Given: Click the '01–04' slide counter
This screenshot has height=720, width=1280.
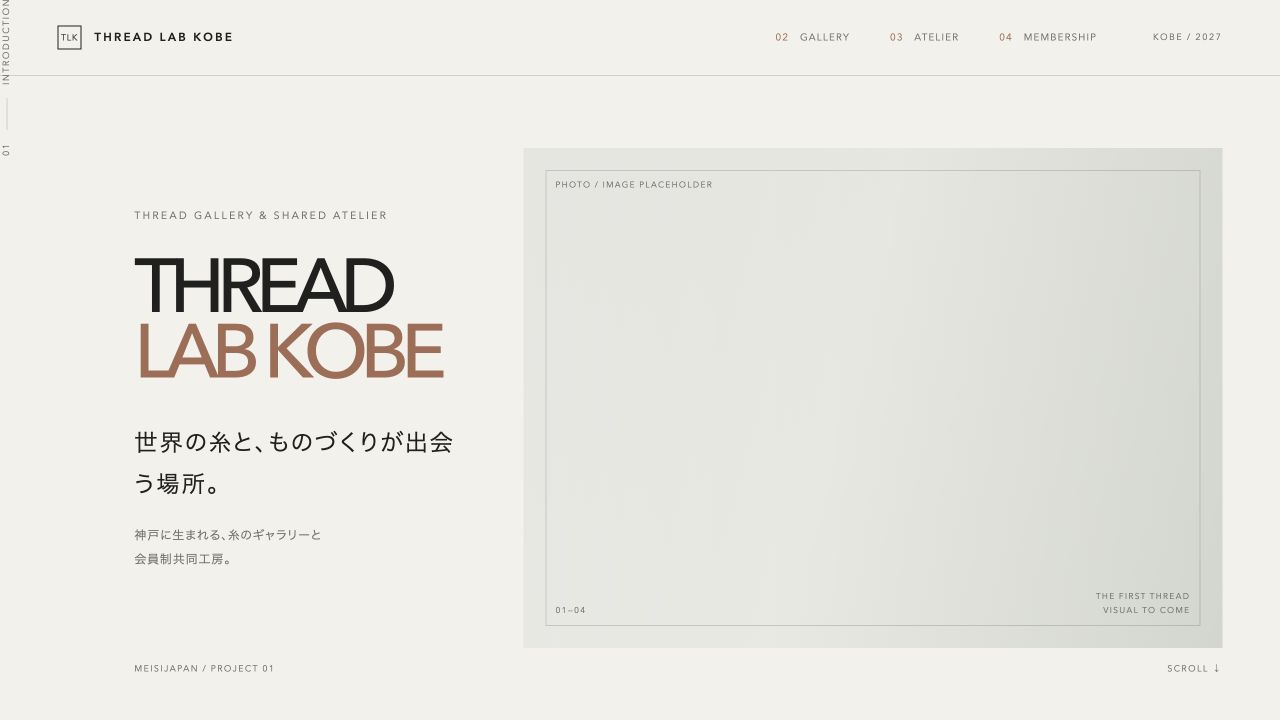Looking at the screenshot, I should coord(571,610).
